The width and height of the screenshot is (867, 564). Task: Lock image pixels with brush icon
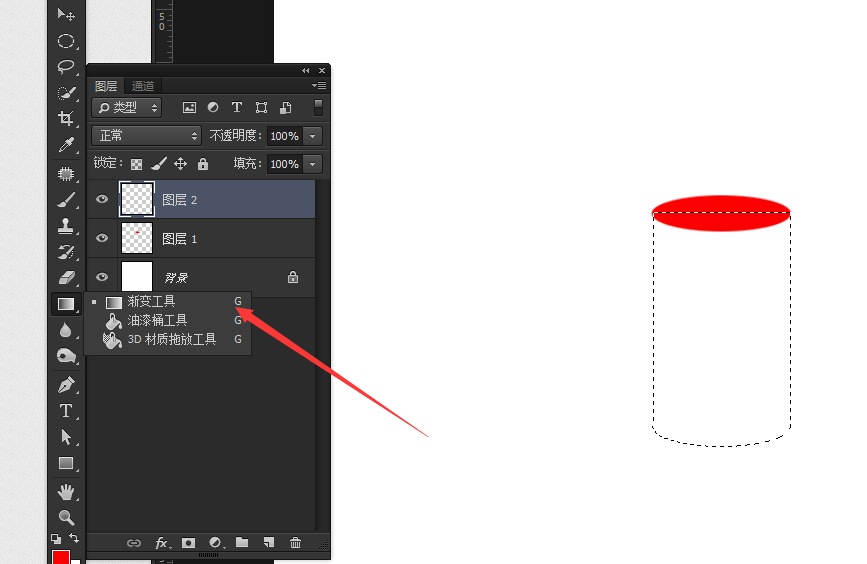(x=159, y=164)
